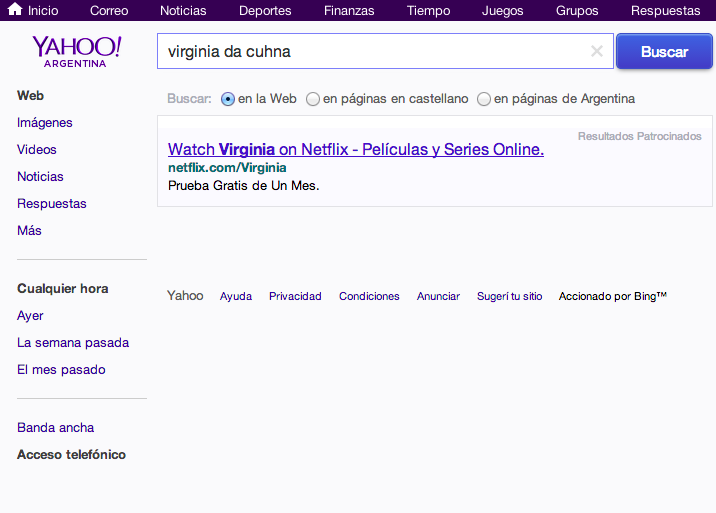Open Noticias in the top navigation bar
The height and width of the screenshot is (513, 716).
[x=183, y=11]
